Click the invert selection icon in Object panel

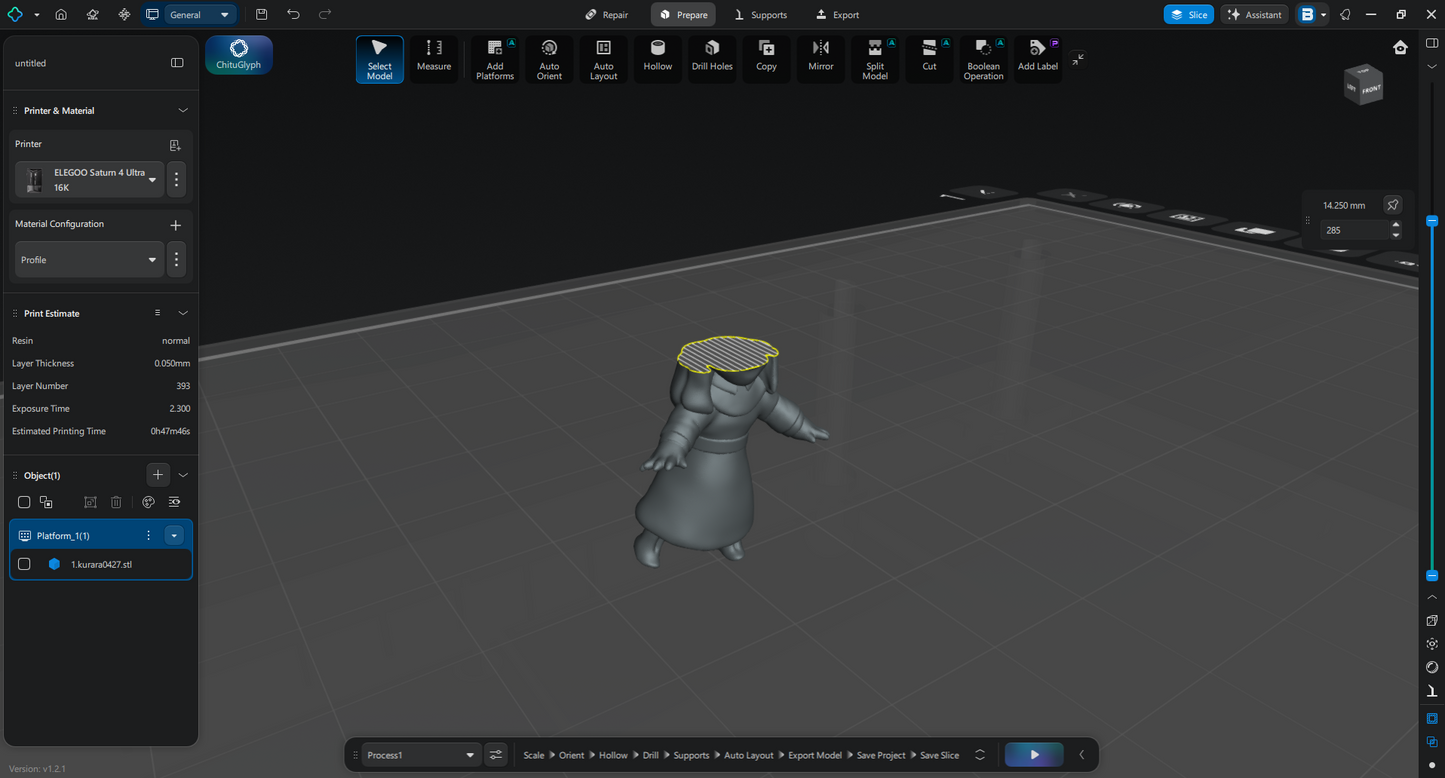(46, 502)
